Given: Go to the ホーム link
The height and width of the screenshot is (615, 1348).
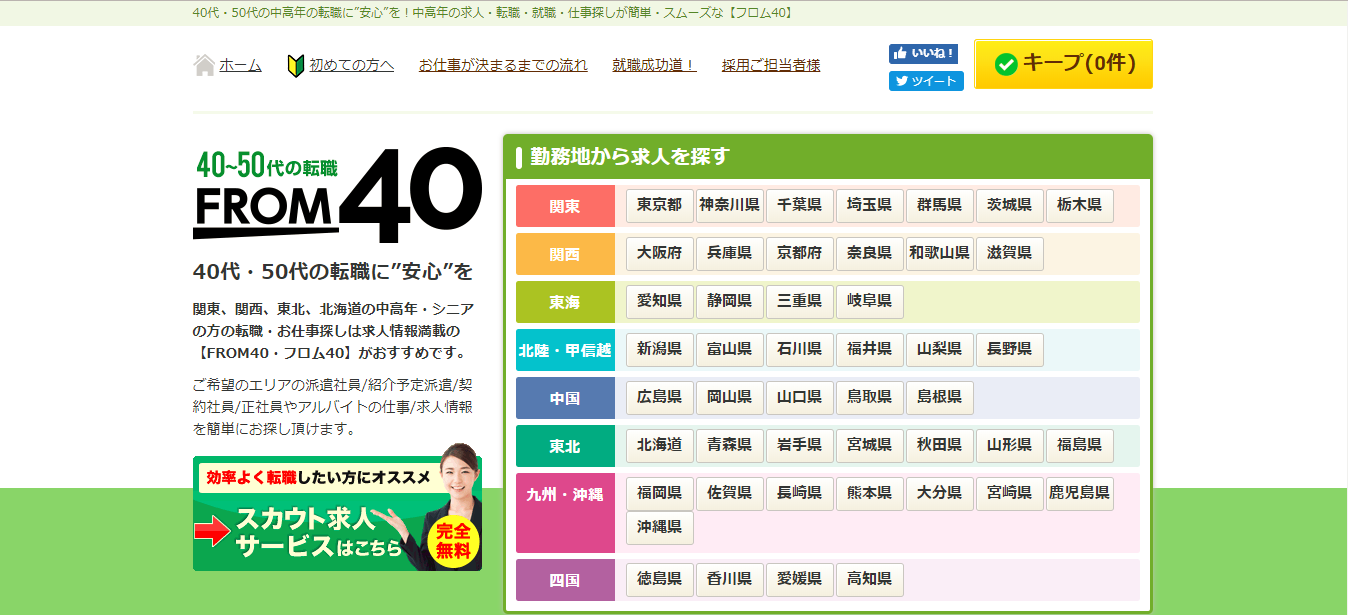Looking at the screenshot, I should [x=240, y=65].
